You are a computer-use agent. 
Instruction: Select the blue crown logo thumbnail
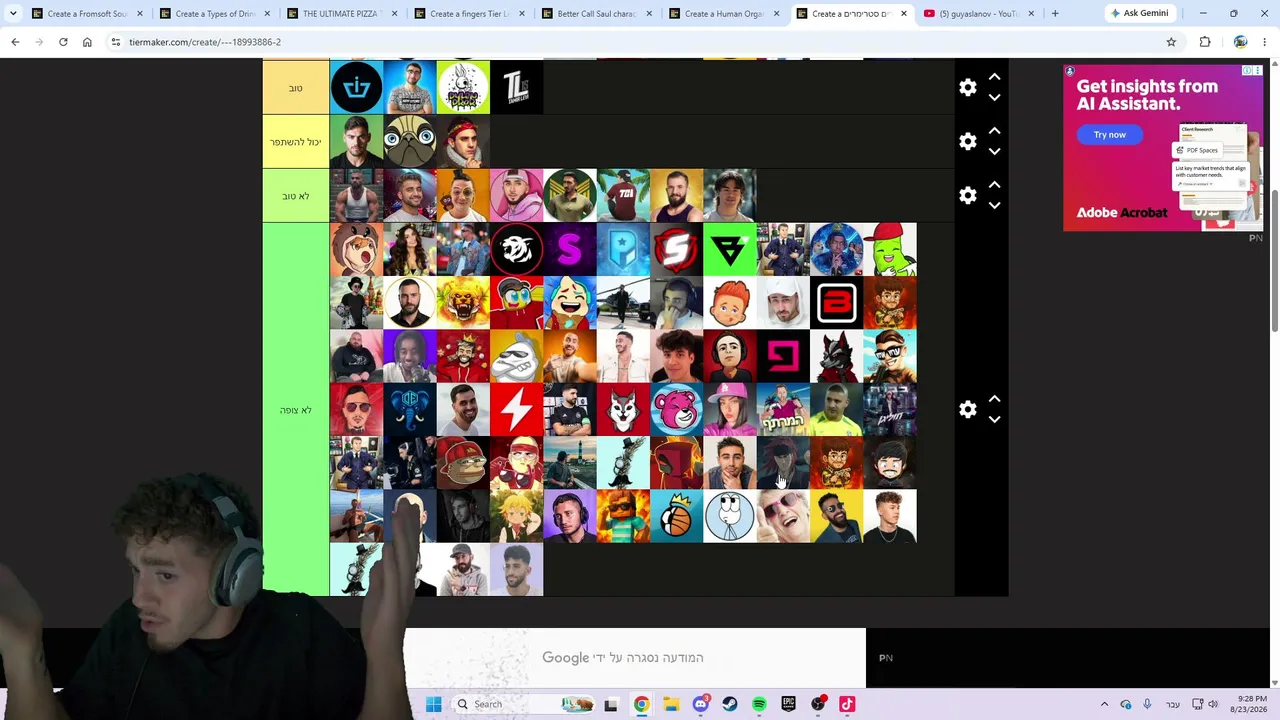pyautogui.click(x=356, y=88)
